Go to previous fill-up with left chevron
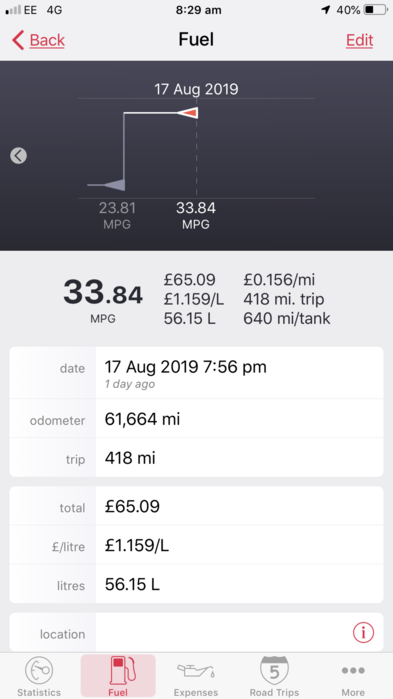This screenshot has height=699, width=393. (x=18, y=156)
